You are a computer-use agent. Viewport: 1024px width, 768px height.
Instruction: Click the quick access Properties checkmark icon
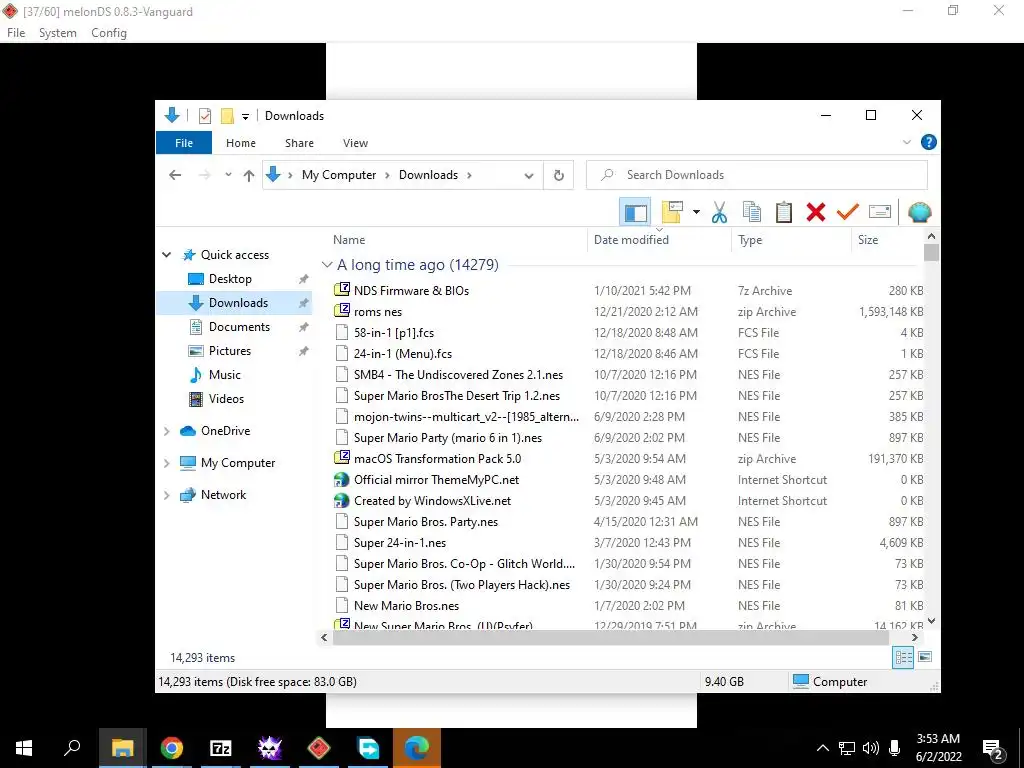[204, 116]
